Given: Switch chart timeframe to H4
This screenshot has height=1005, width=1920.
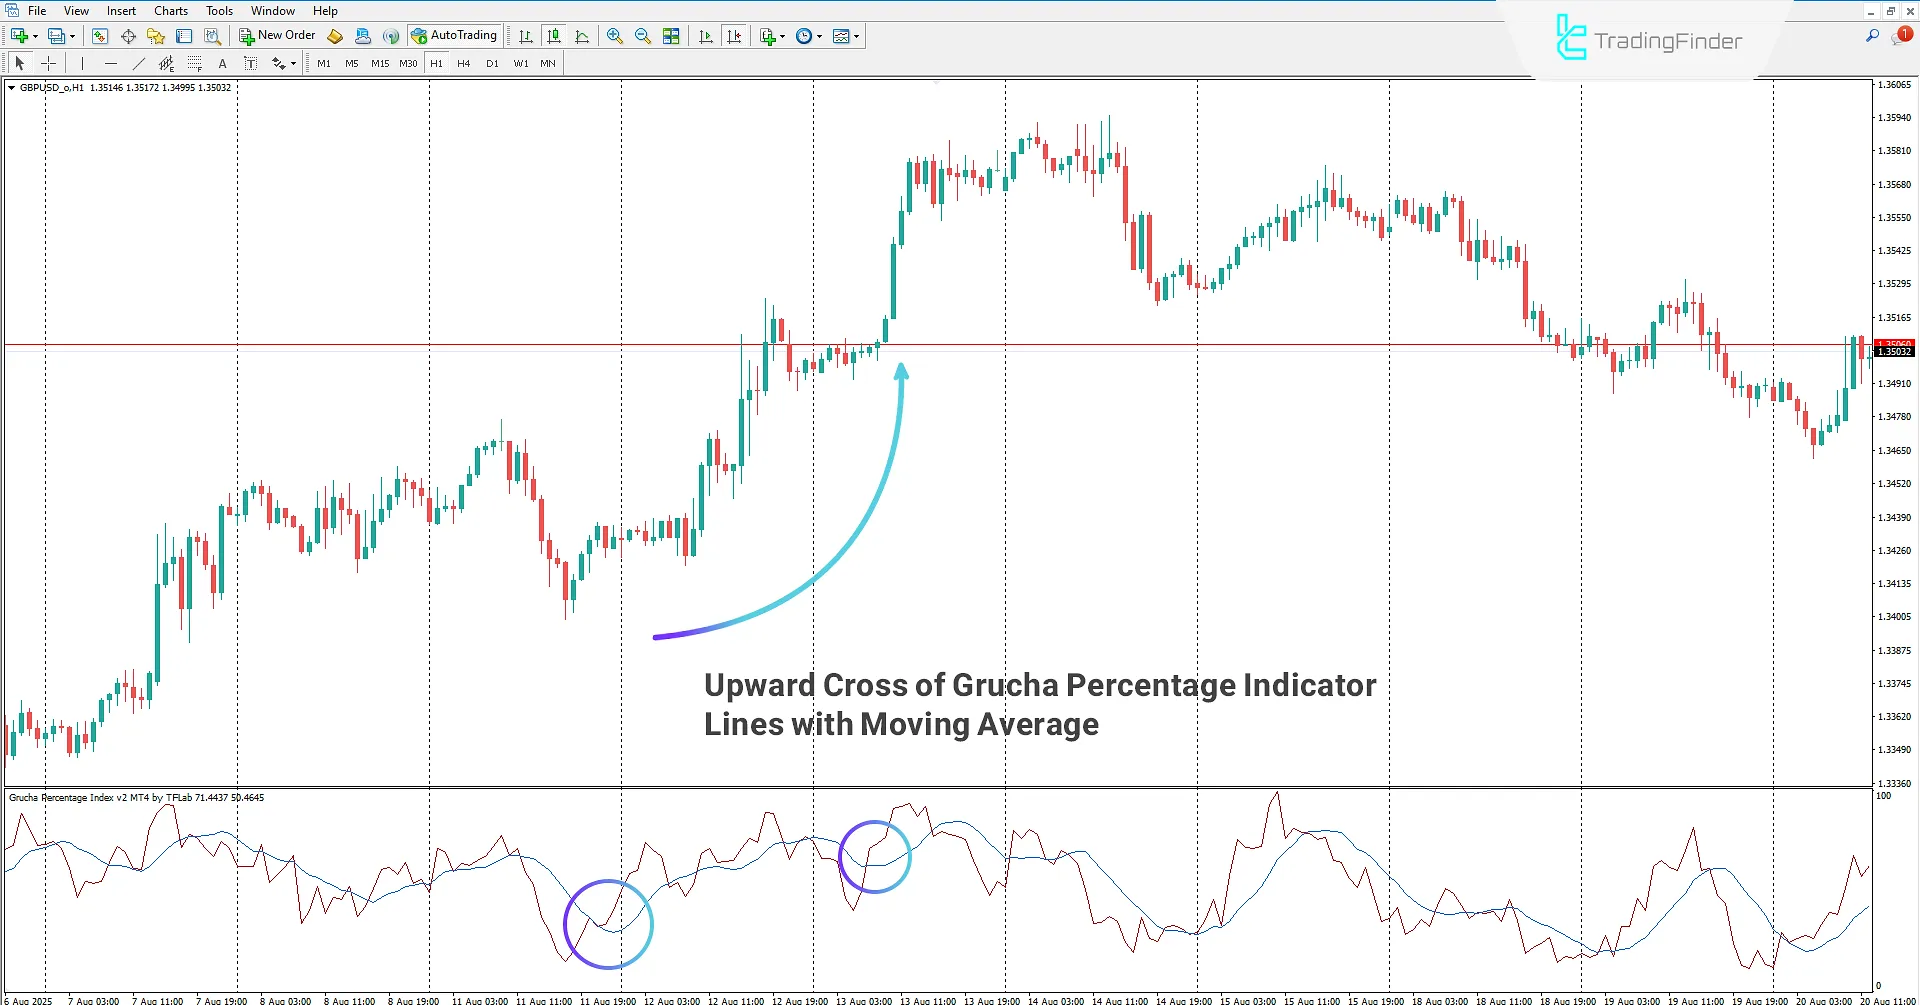Looking at the screenshot, I should 463,63.
